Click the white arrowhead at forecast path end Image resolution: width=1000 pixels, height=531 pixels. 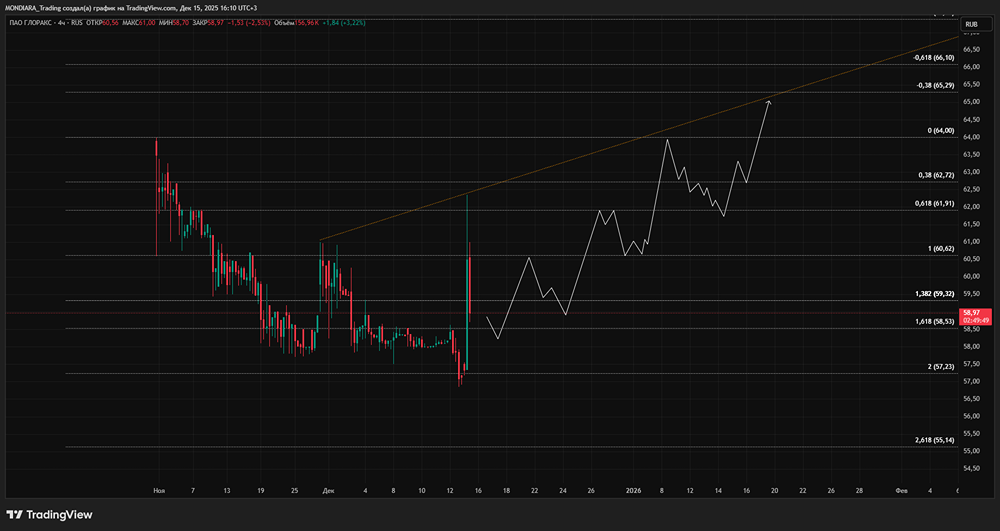click(769, 102)
